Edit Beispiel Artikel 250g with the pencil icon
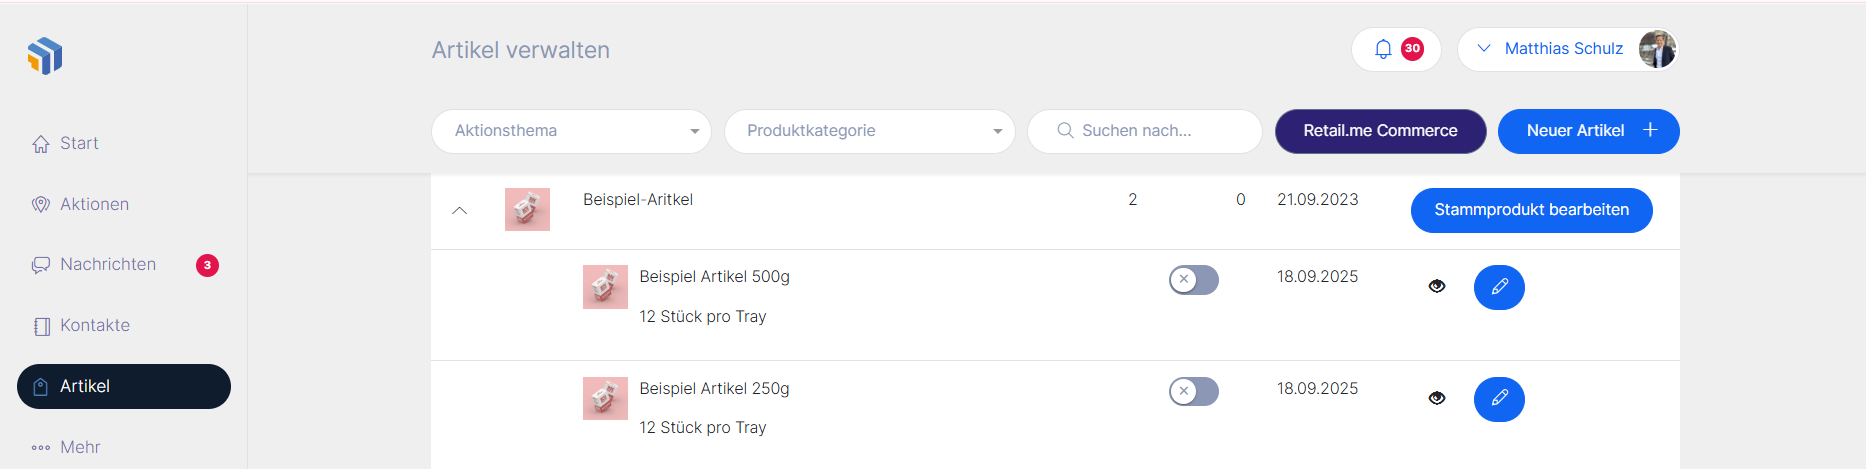 (1499, 399)
